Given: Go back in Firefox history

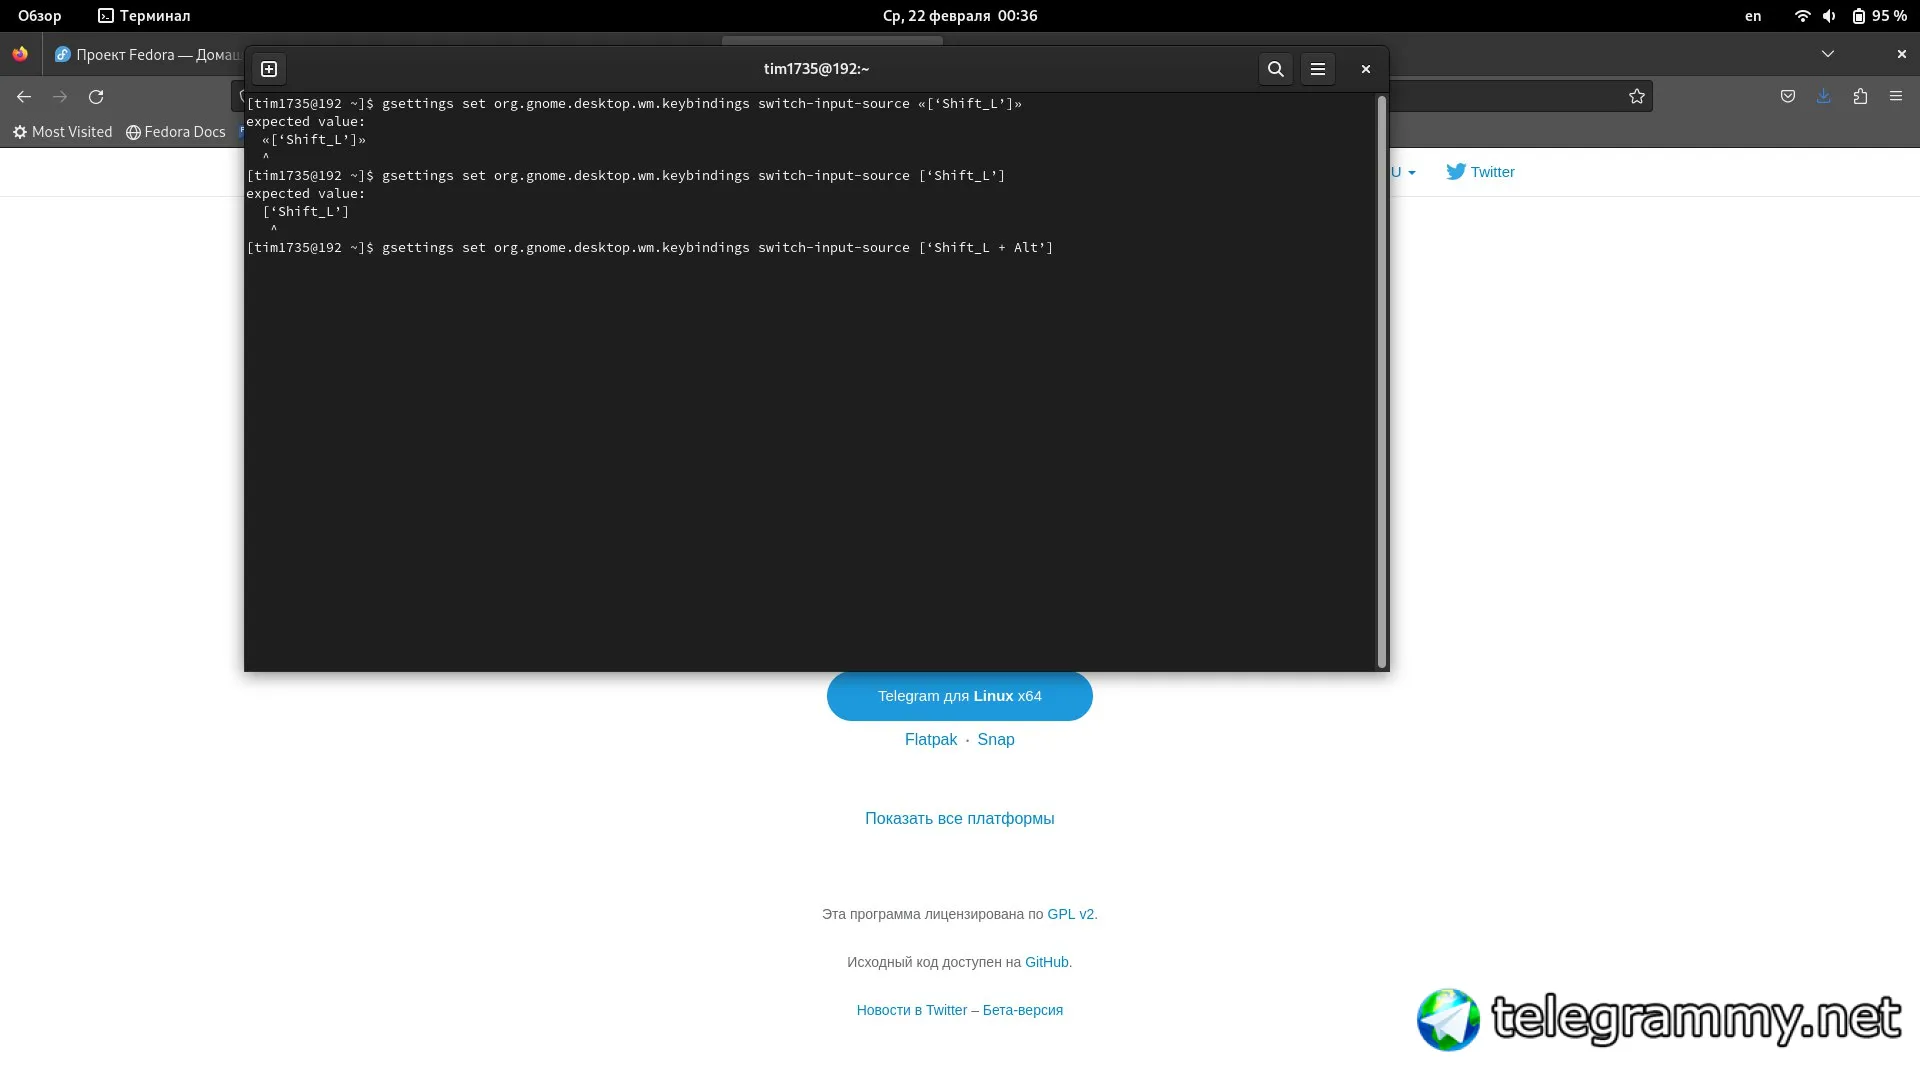Looking at the screenshot, I should 24,97.
